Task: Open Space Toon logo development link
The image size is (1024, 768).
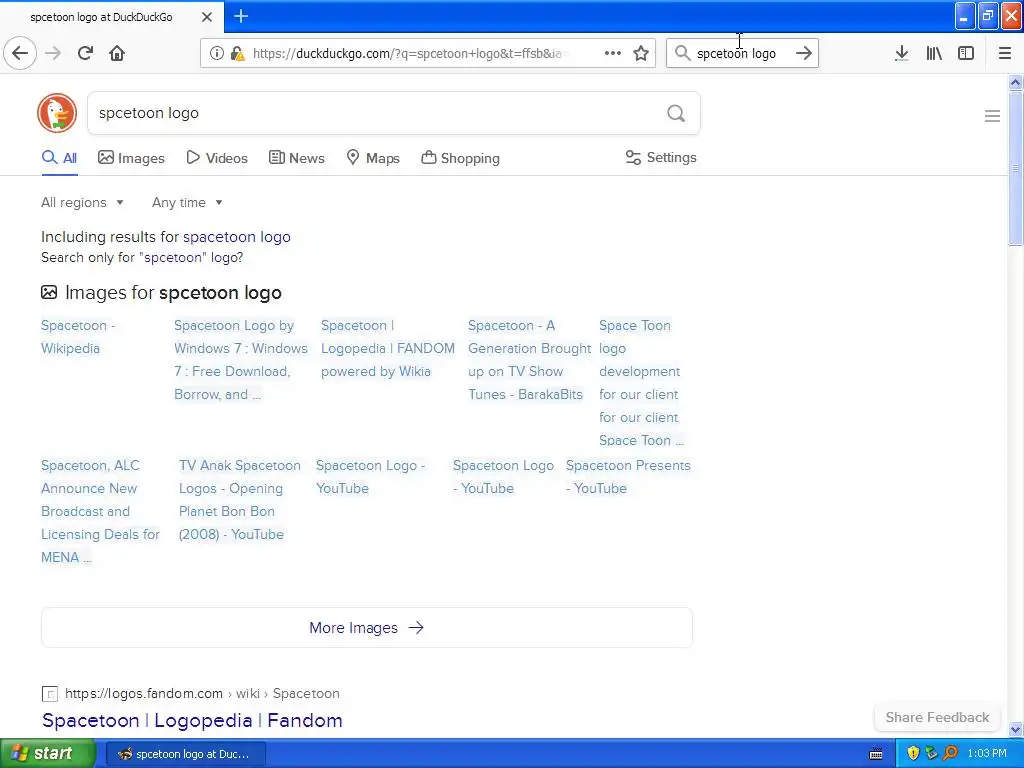Action: [641, 383]
